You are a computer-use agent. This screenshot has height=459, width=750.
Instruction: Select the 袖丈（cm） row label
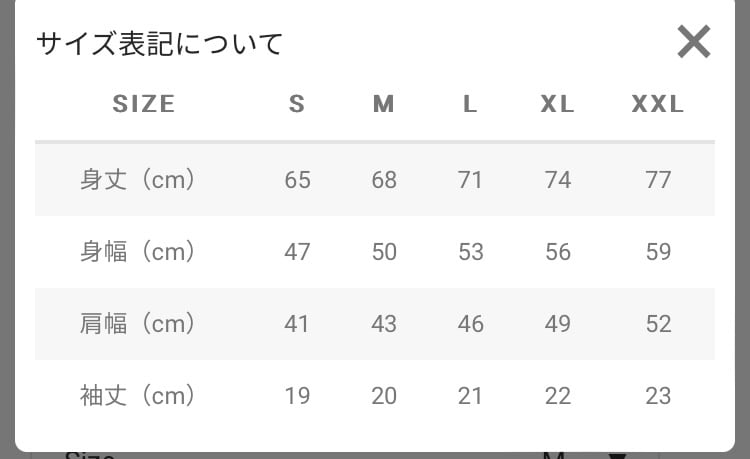[x=137, y=396]
